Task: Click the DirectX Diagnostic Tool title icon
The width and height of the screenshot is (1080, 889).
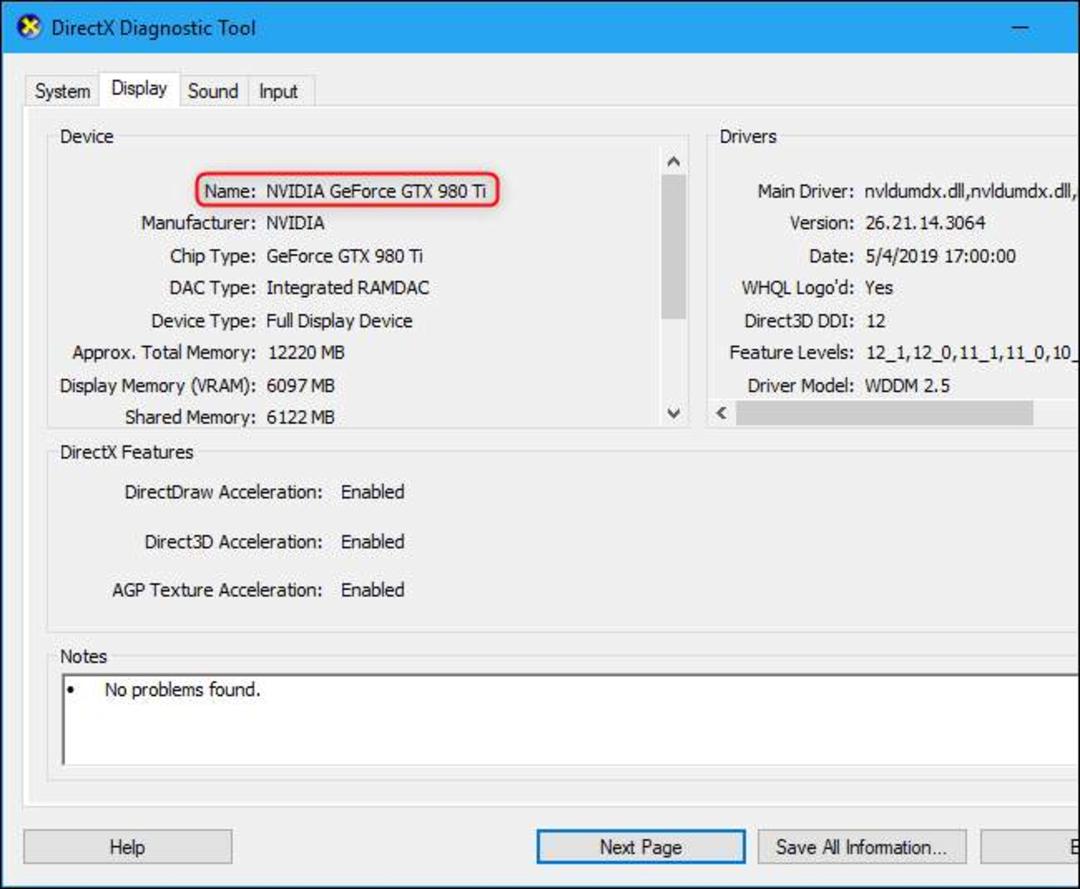Action: (29, 27)
